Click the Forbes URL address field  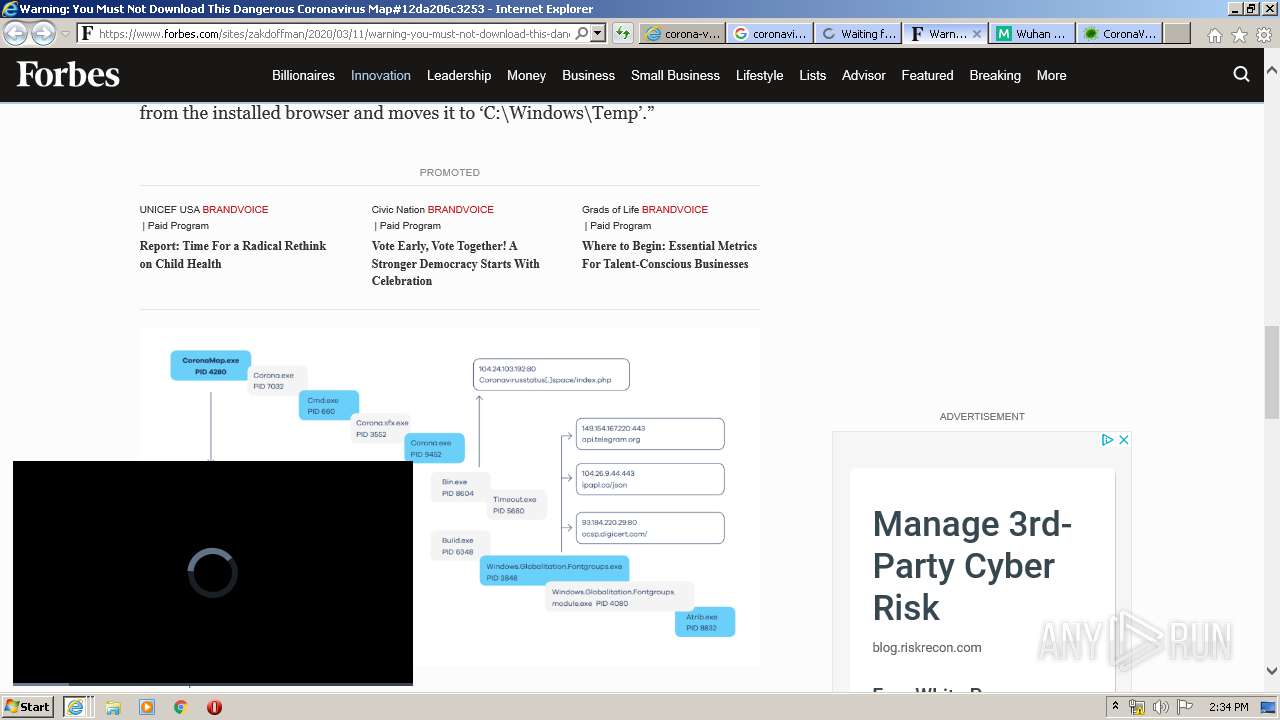point(335,33)
